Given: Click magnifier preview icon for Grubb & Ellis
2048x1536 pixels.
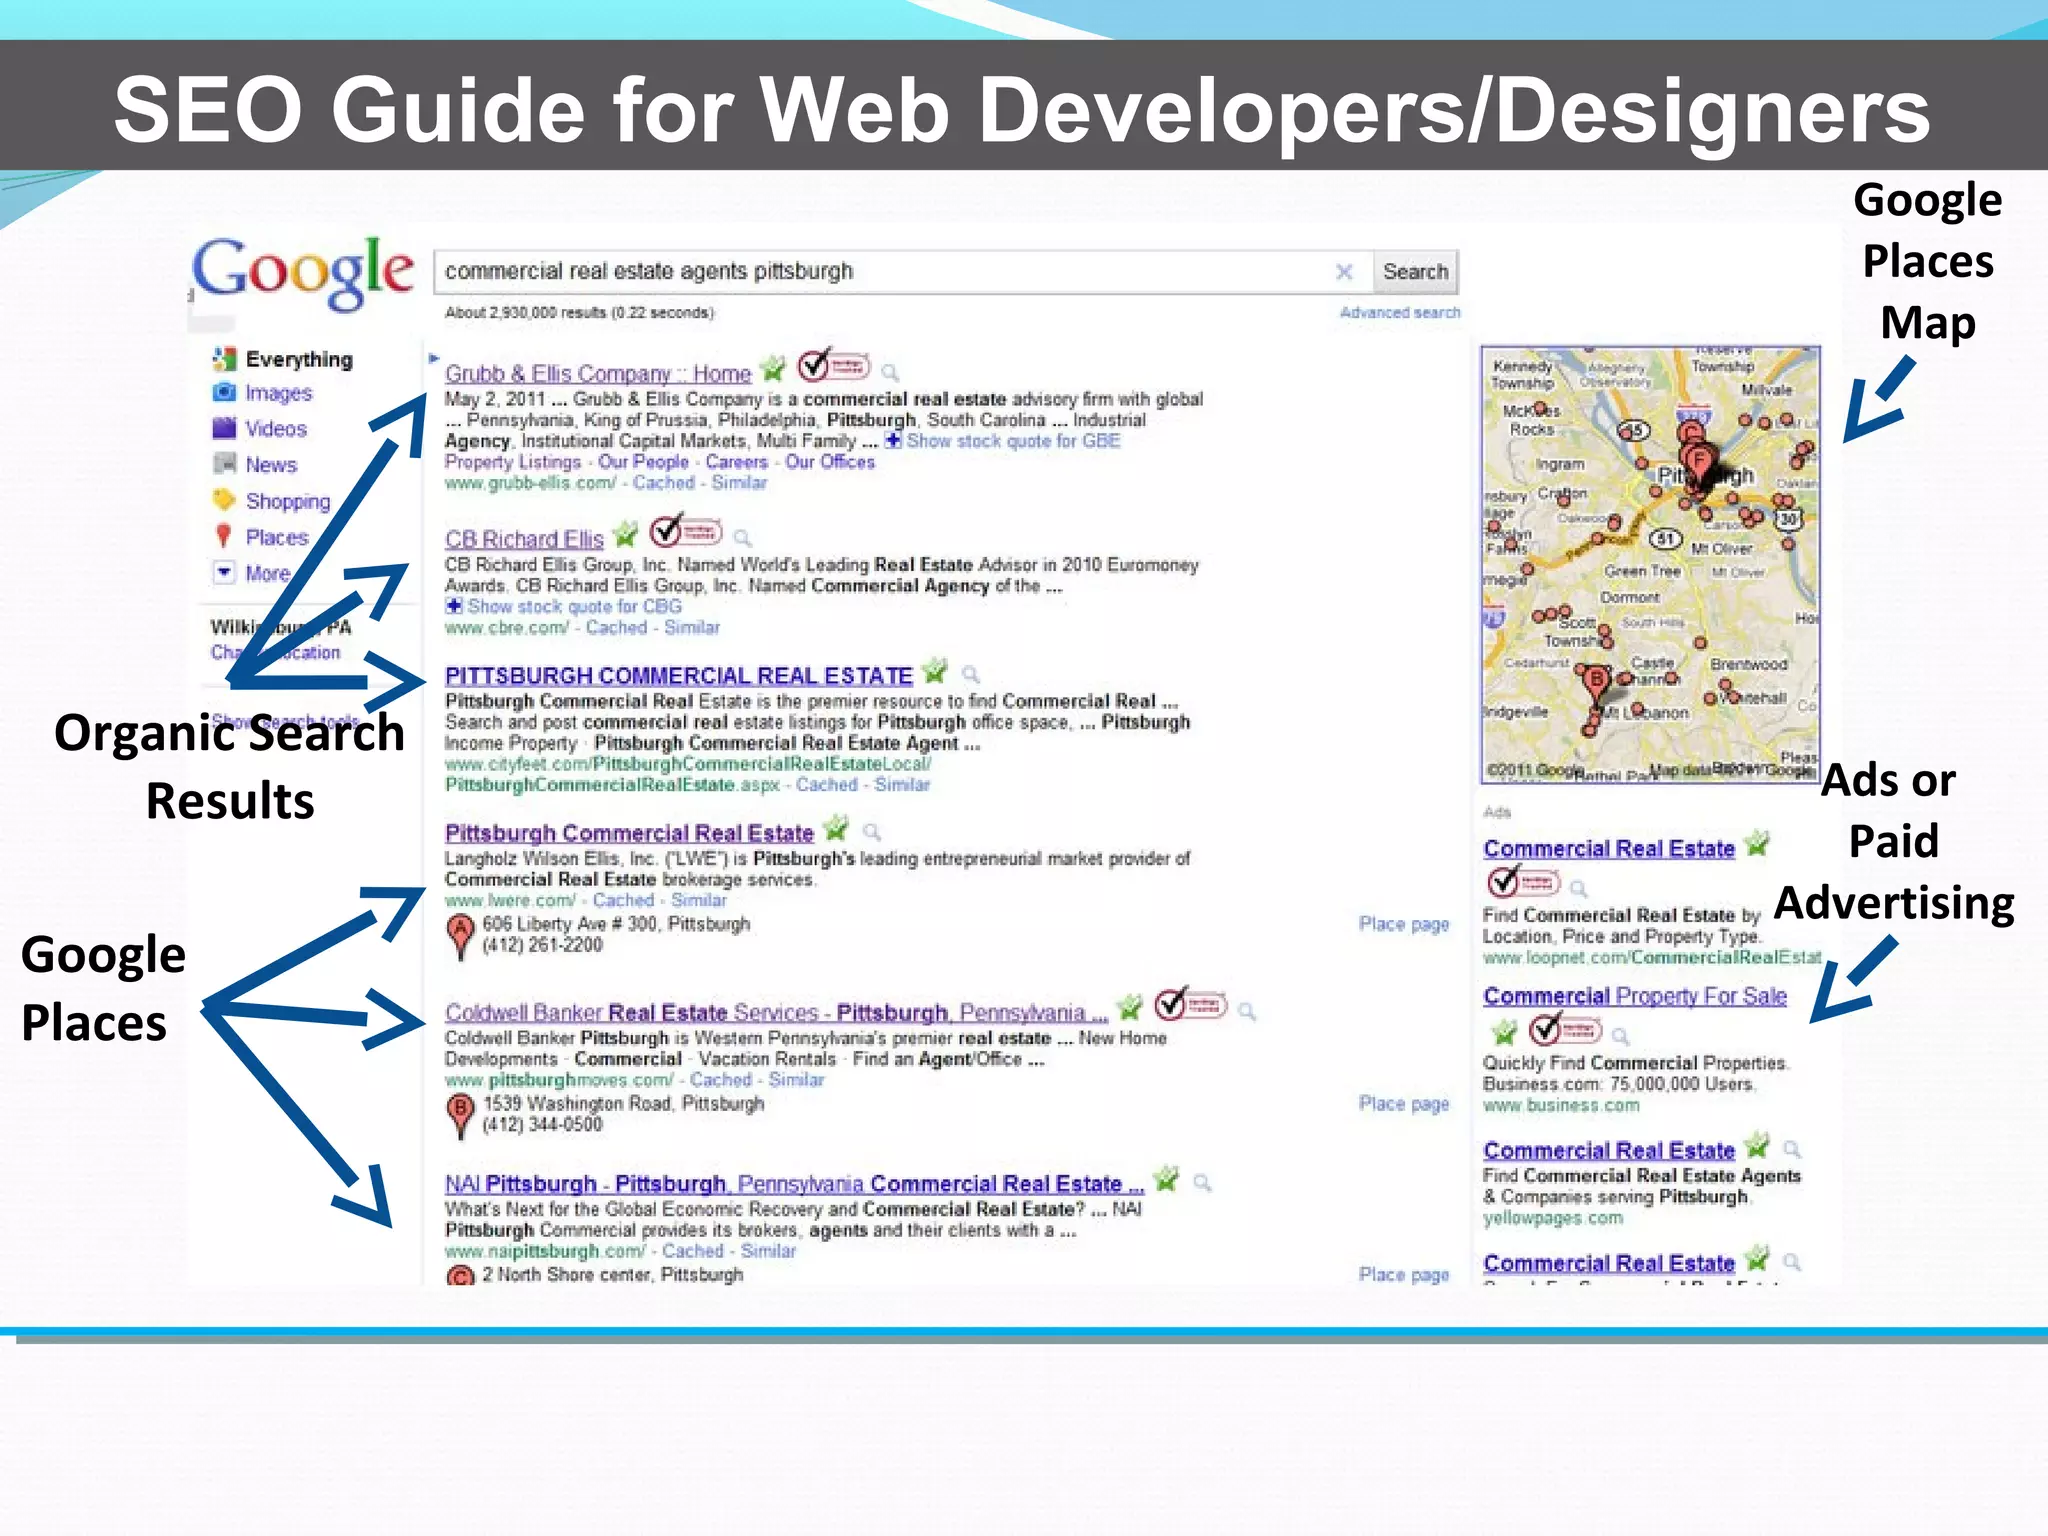Looking at the screenshot, I should coord(890,373).
